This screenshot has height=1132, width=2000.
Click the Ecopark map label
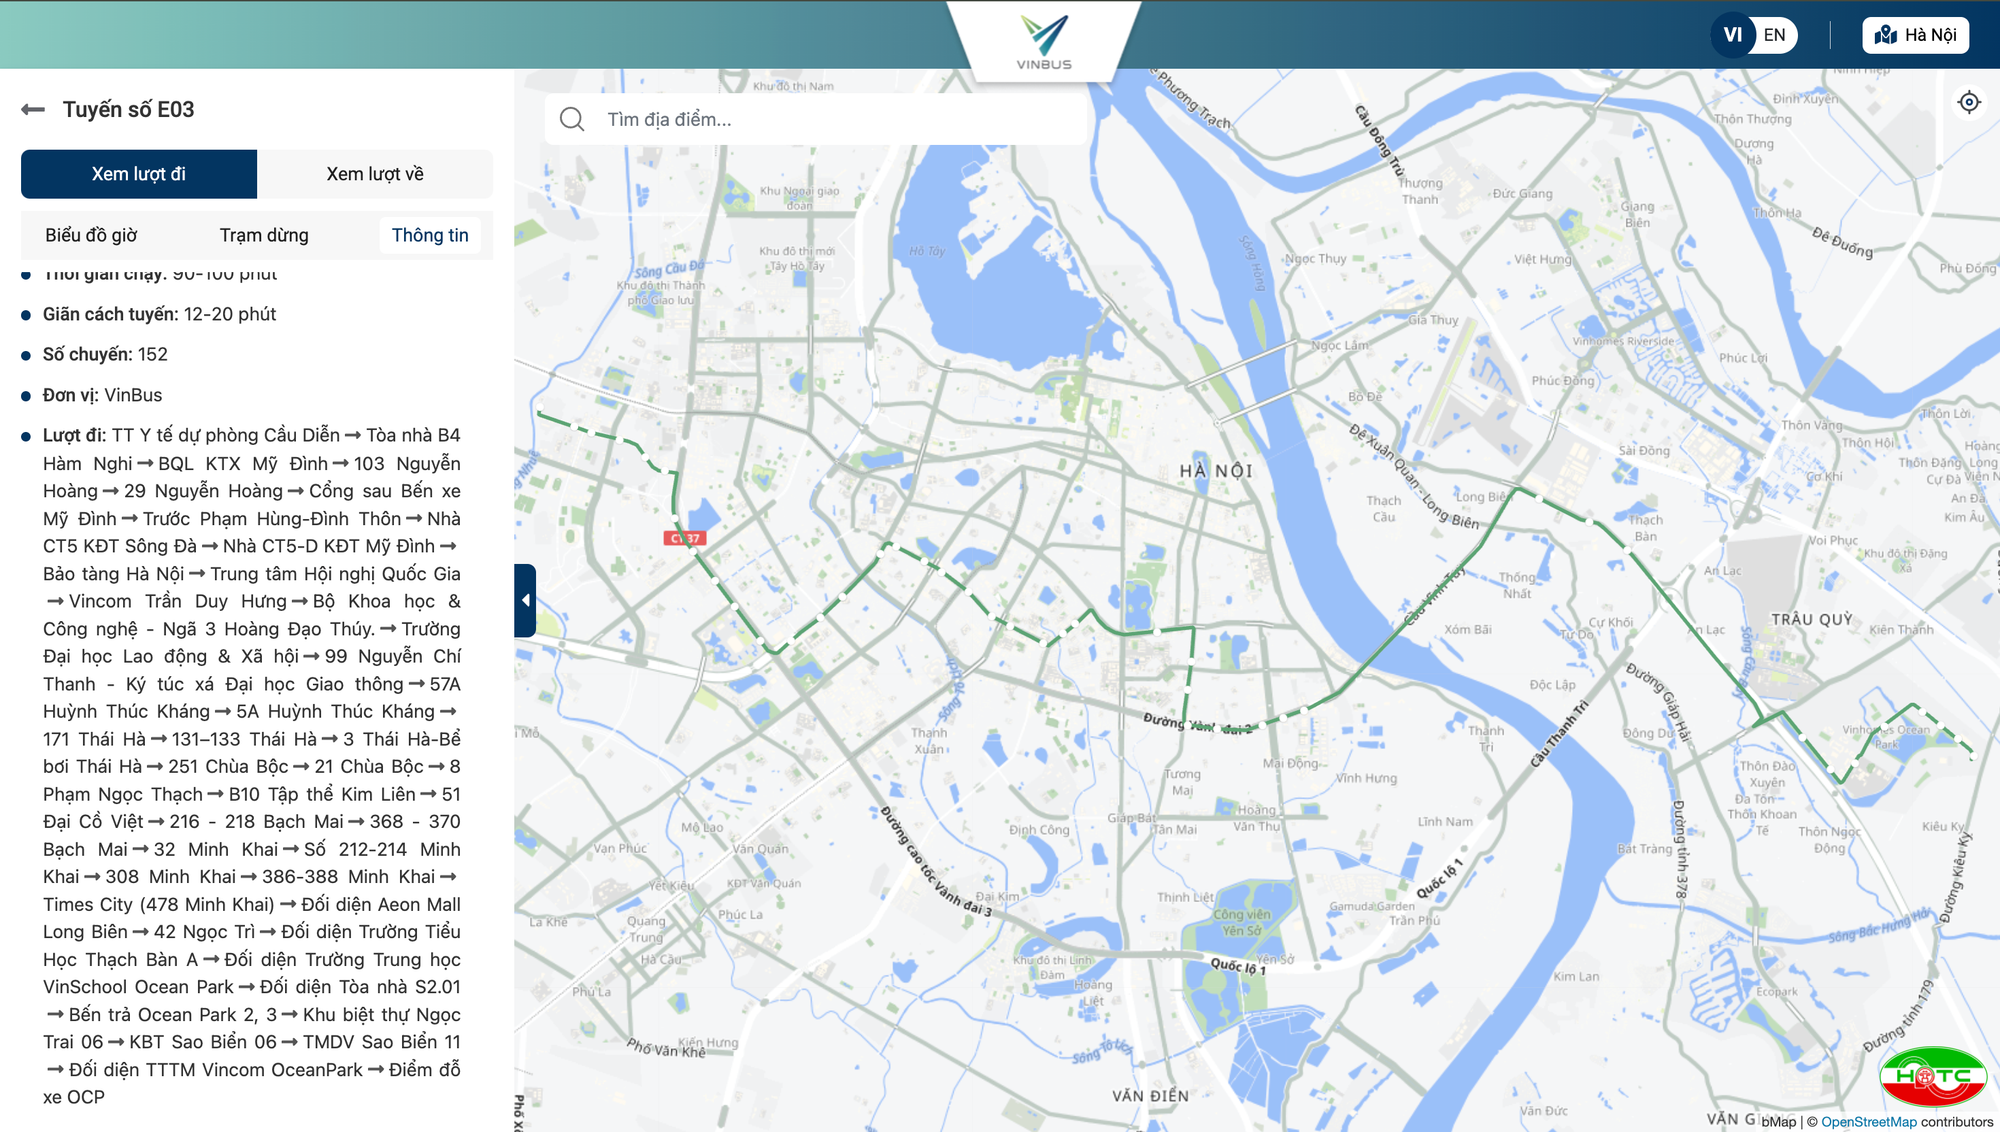(1777, 992)
